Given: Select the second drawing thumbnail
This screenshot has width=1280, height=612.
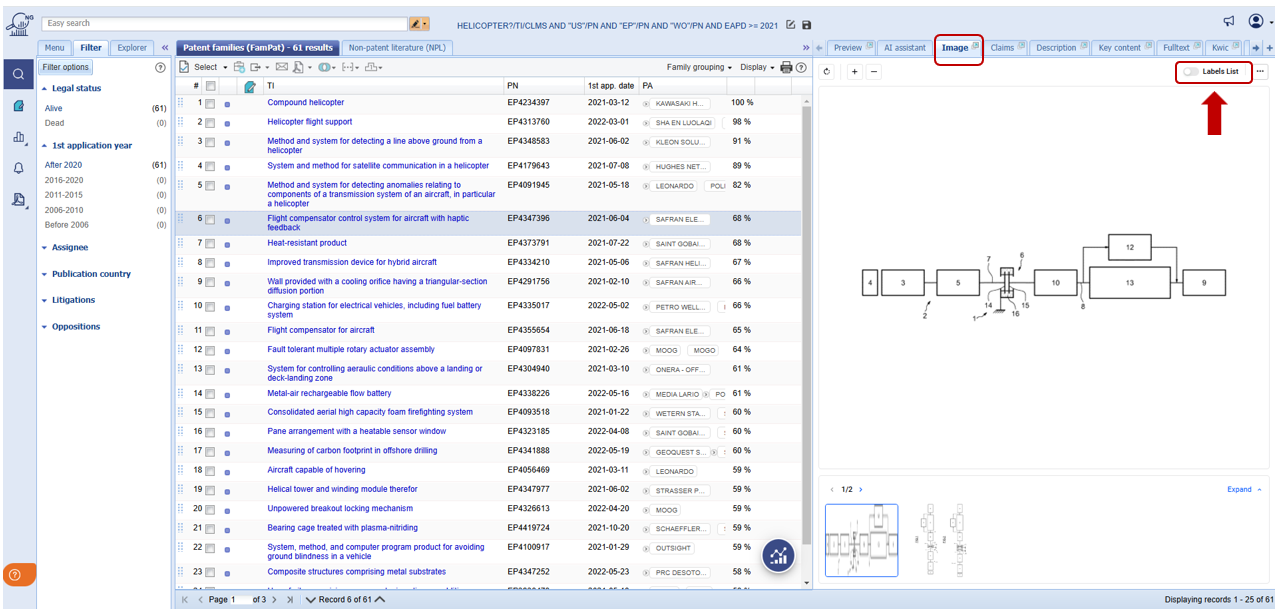Looking at the screenshot, I should pyautogui.click(x=942, y=540).
